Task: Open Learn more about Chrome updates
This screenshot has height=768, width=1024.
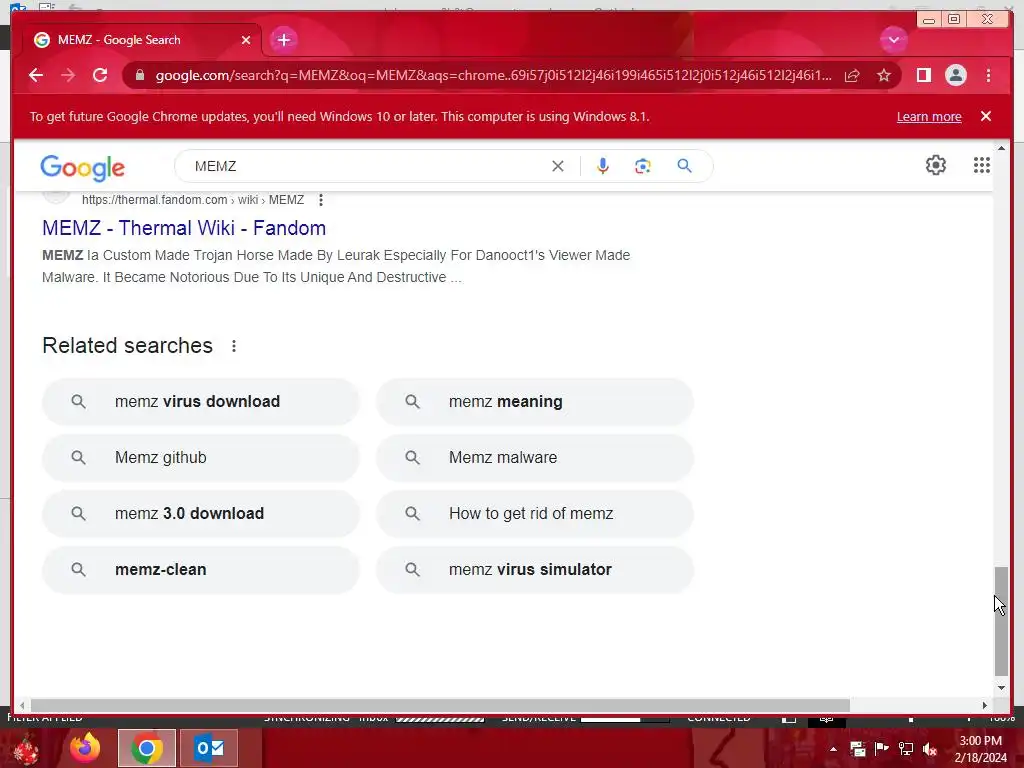Action: coord(929,116)
